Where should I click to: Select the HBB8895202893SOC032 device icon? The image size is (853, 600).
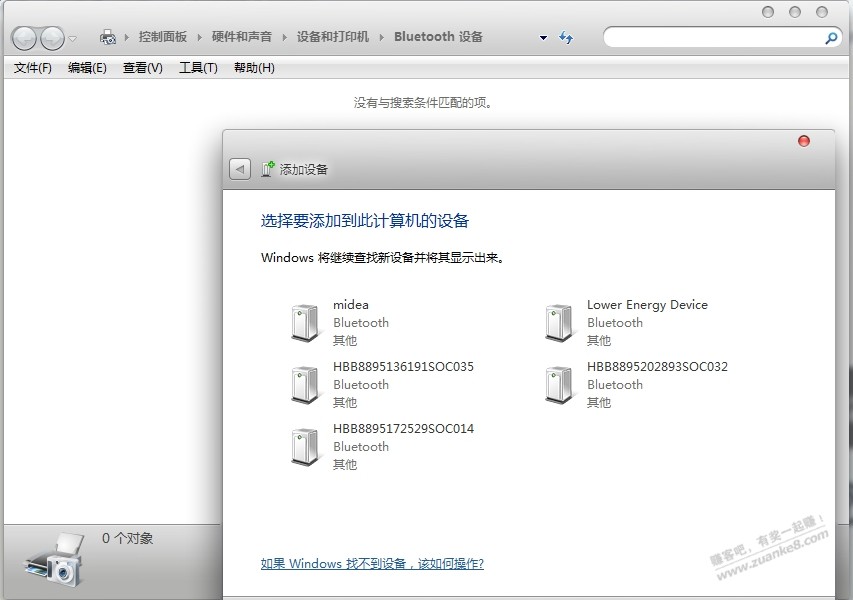[x=559, y=385]
